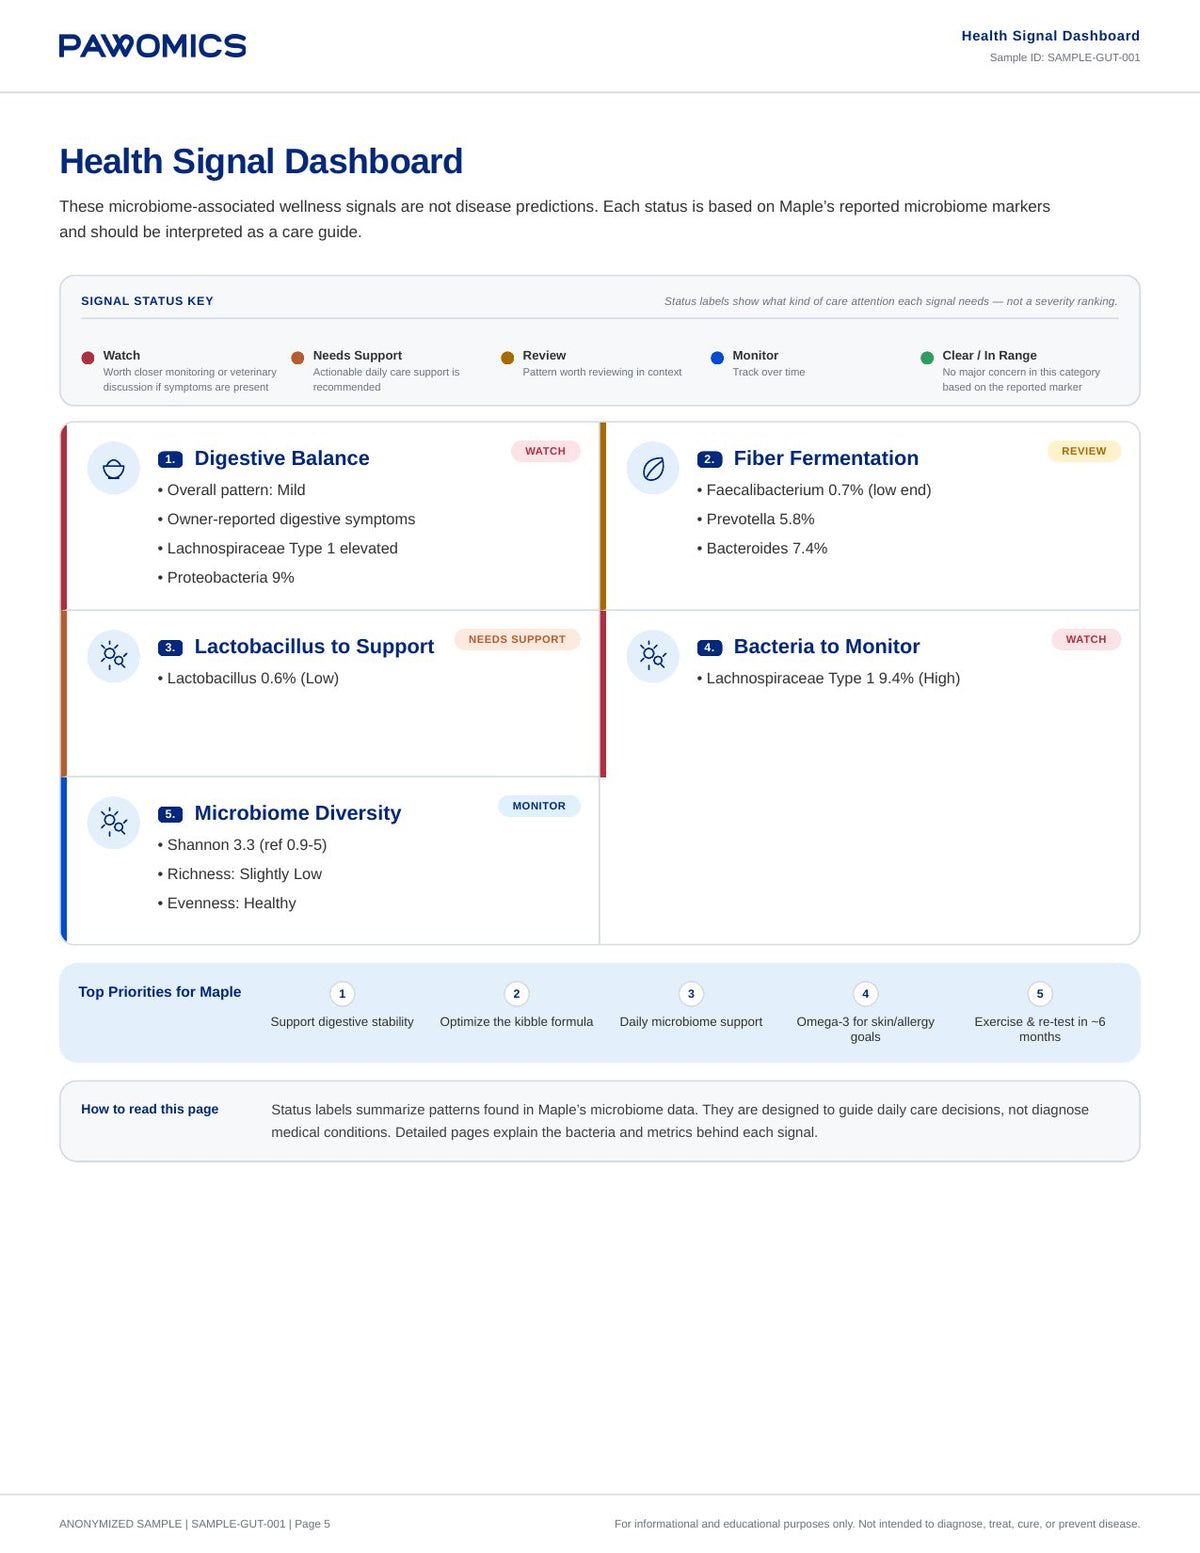Click the blue Monitor legend dot
Screen dimensions: 1200x1553
point(717,357)
